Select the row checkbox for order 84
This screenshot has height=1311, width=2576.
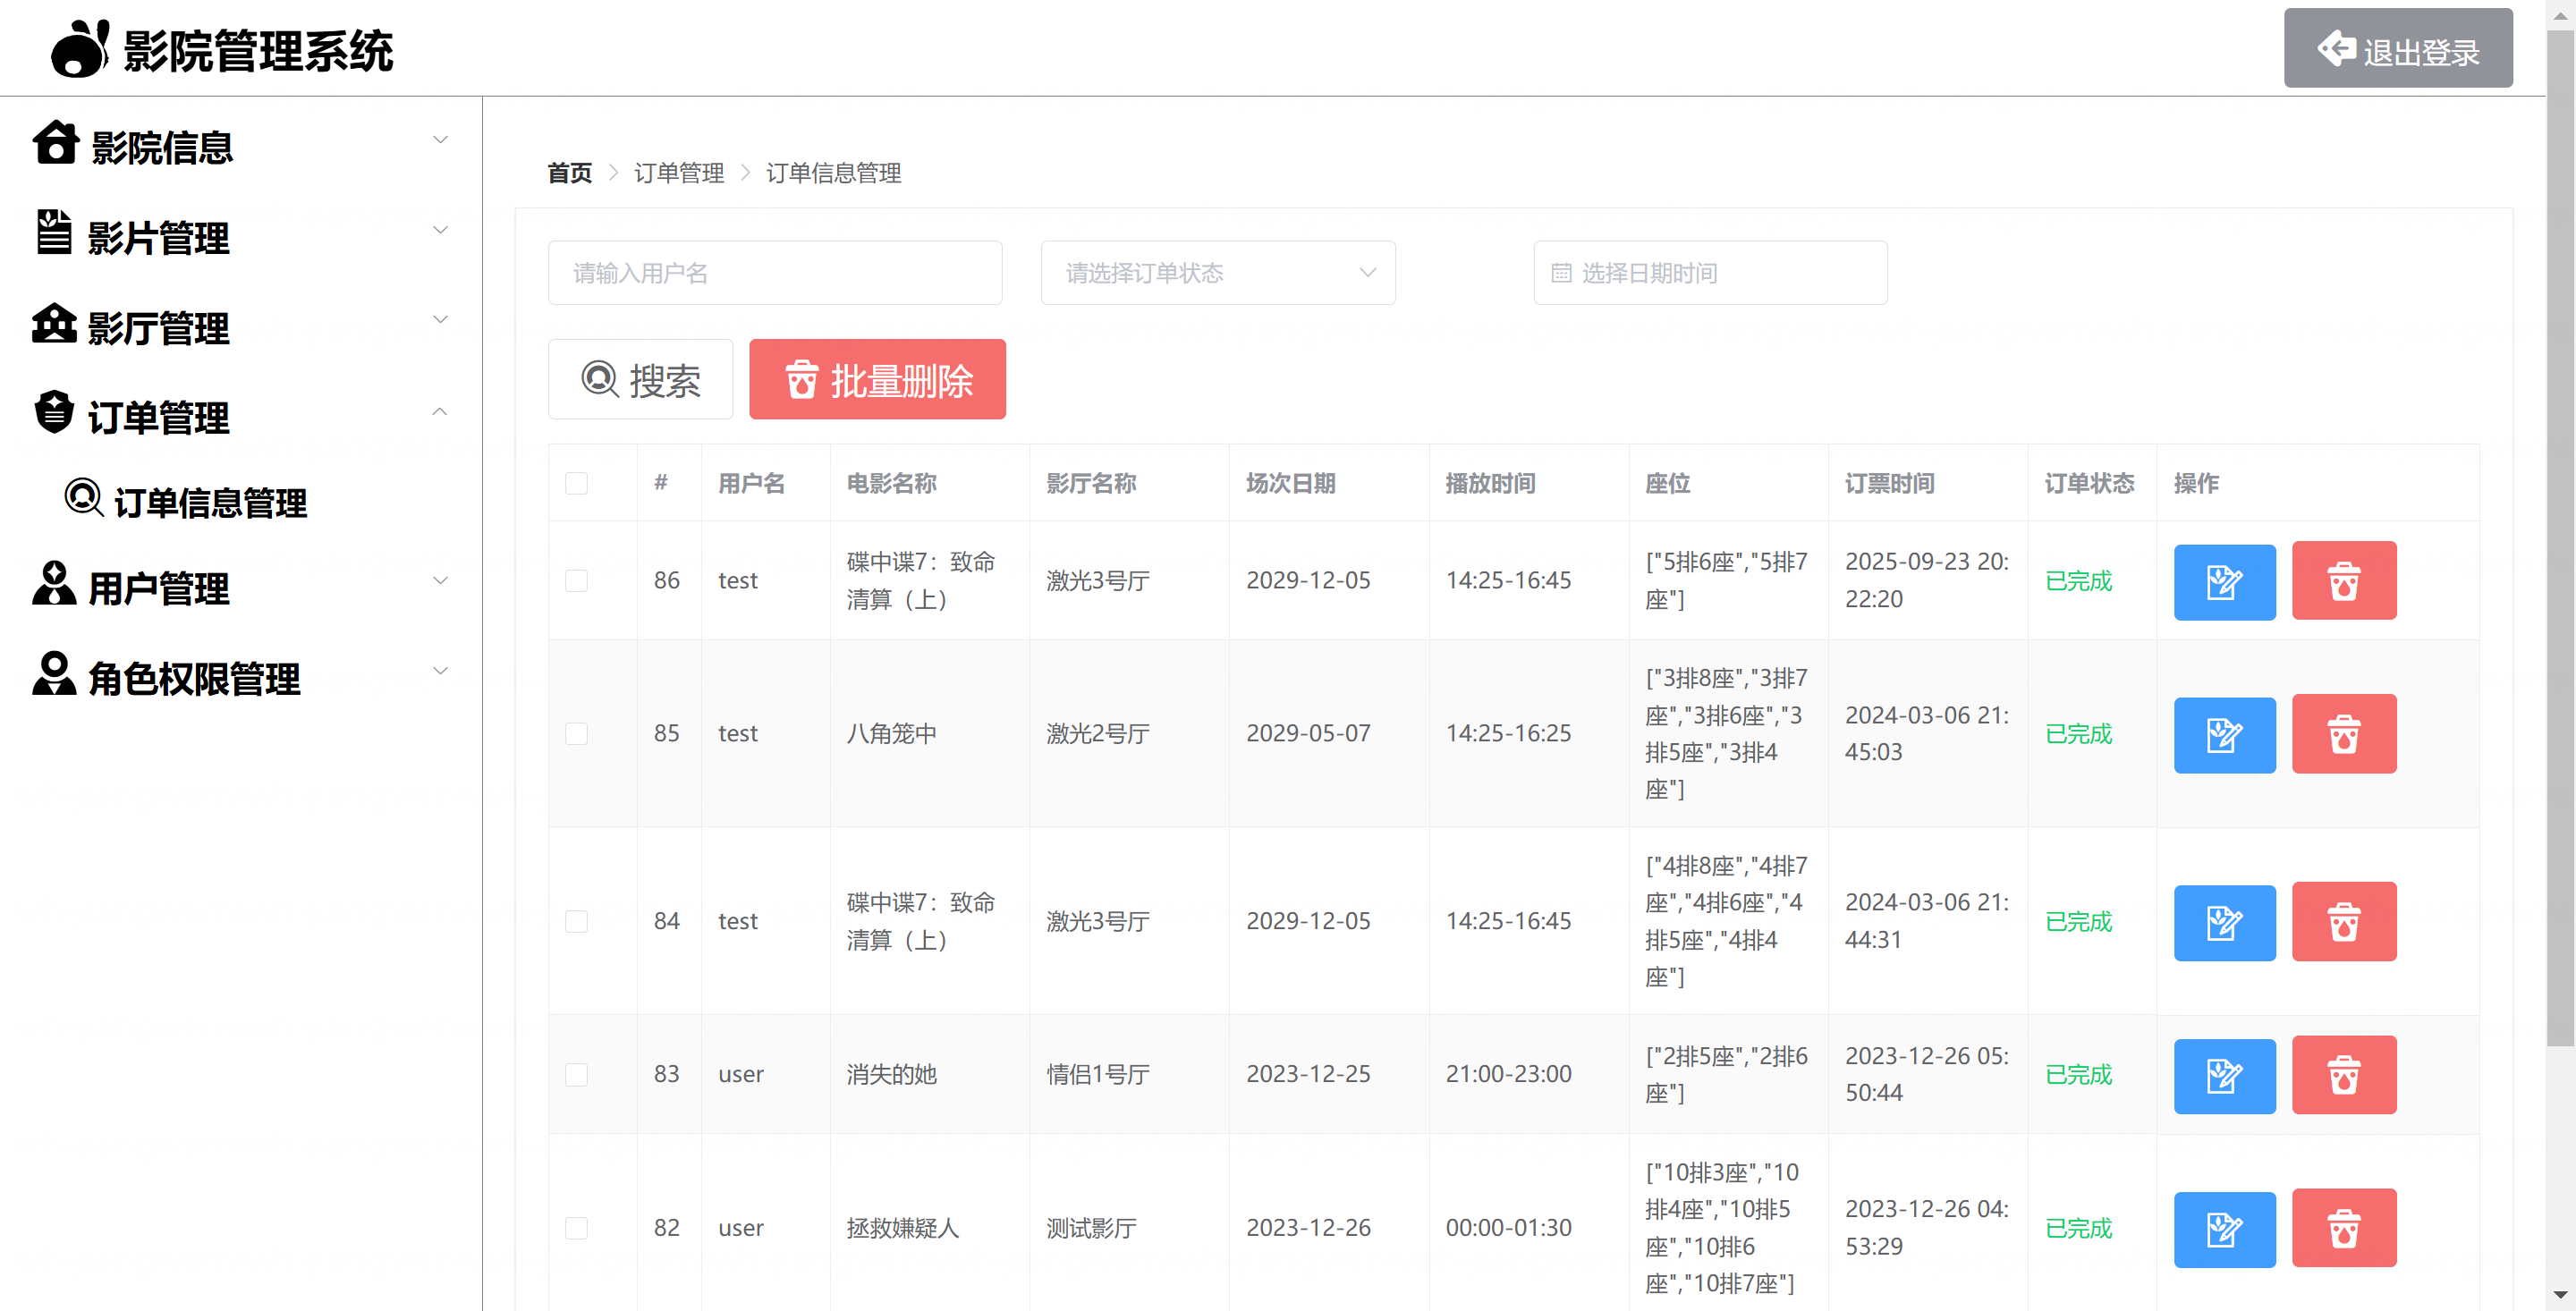point(576,921)
